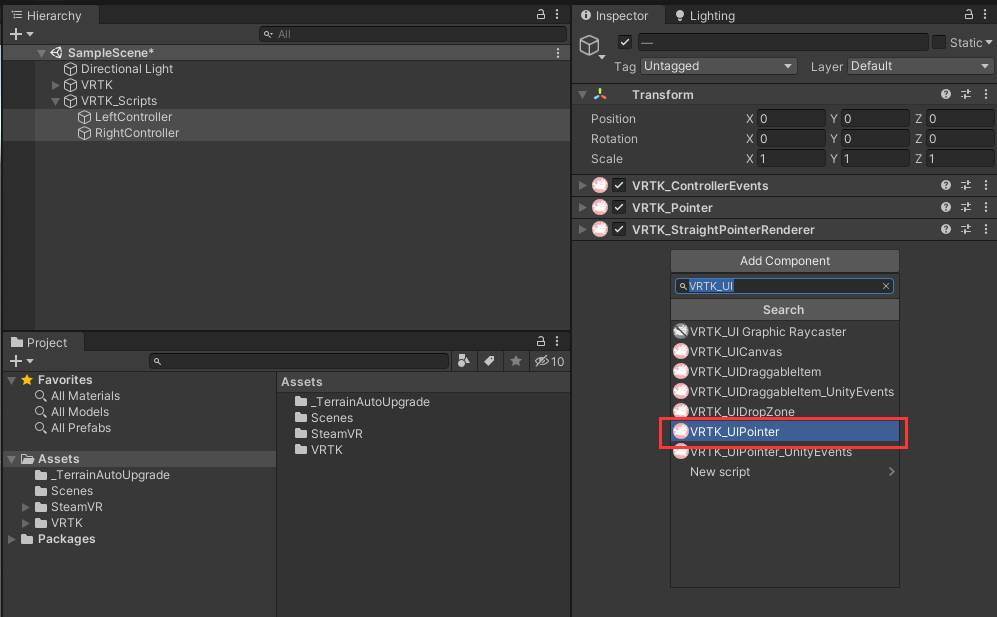
Task: Click the Scale Y field
Action: tap(876, 159)
